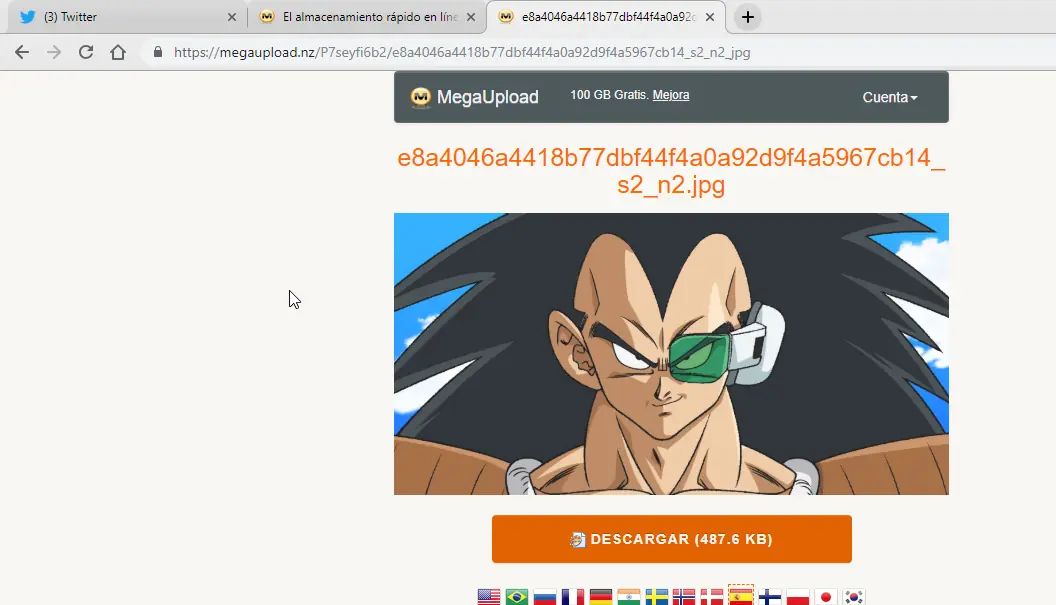Select the Sweden flag language
The image size is (1056, 605).
657,597
